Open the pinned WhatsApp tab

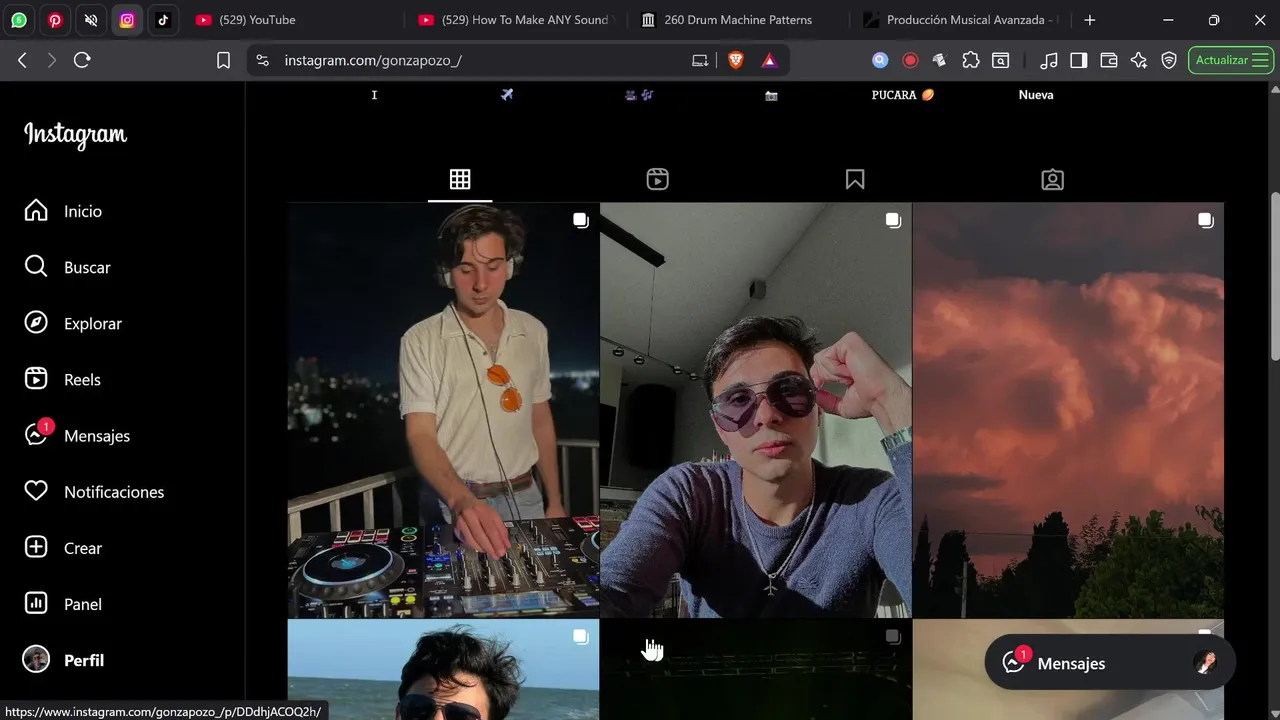[19, 20]
